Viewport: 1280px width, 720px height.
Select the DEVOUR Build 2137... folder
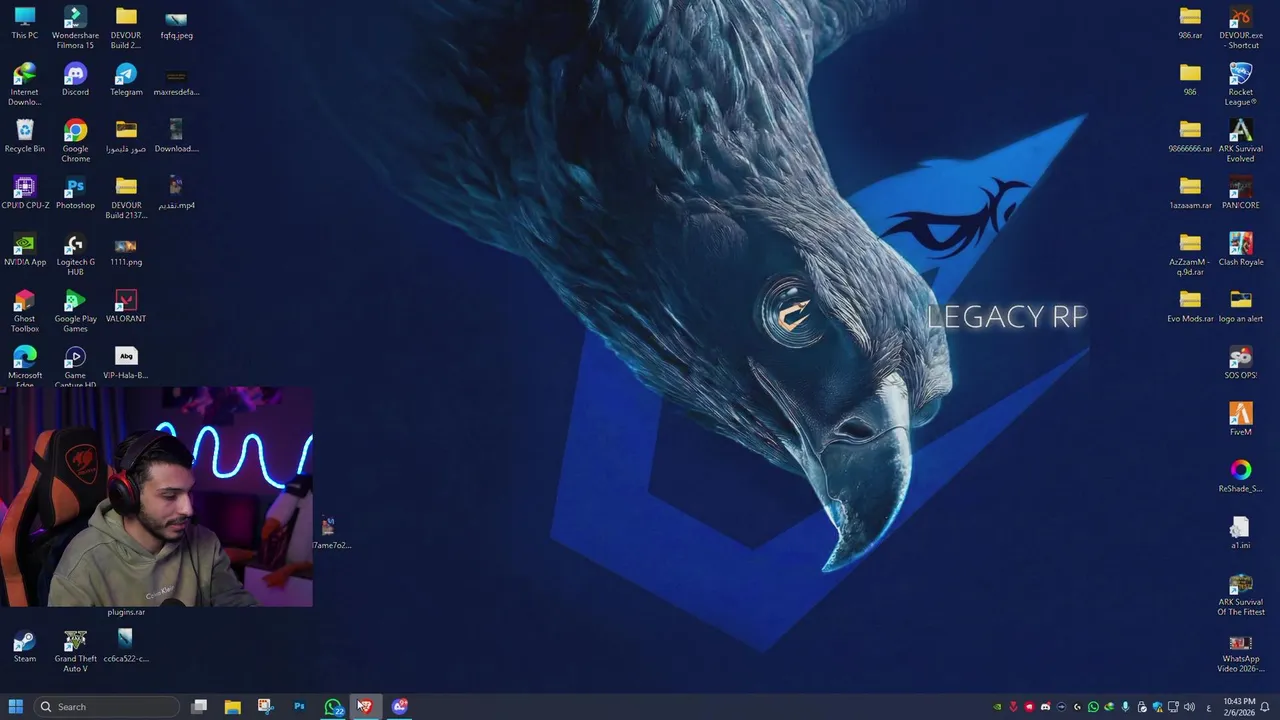126,199
